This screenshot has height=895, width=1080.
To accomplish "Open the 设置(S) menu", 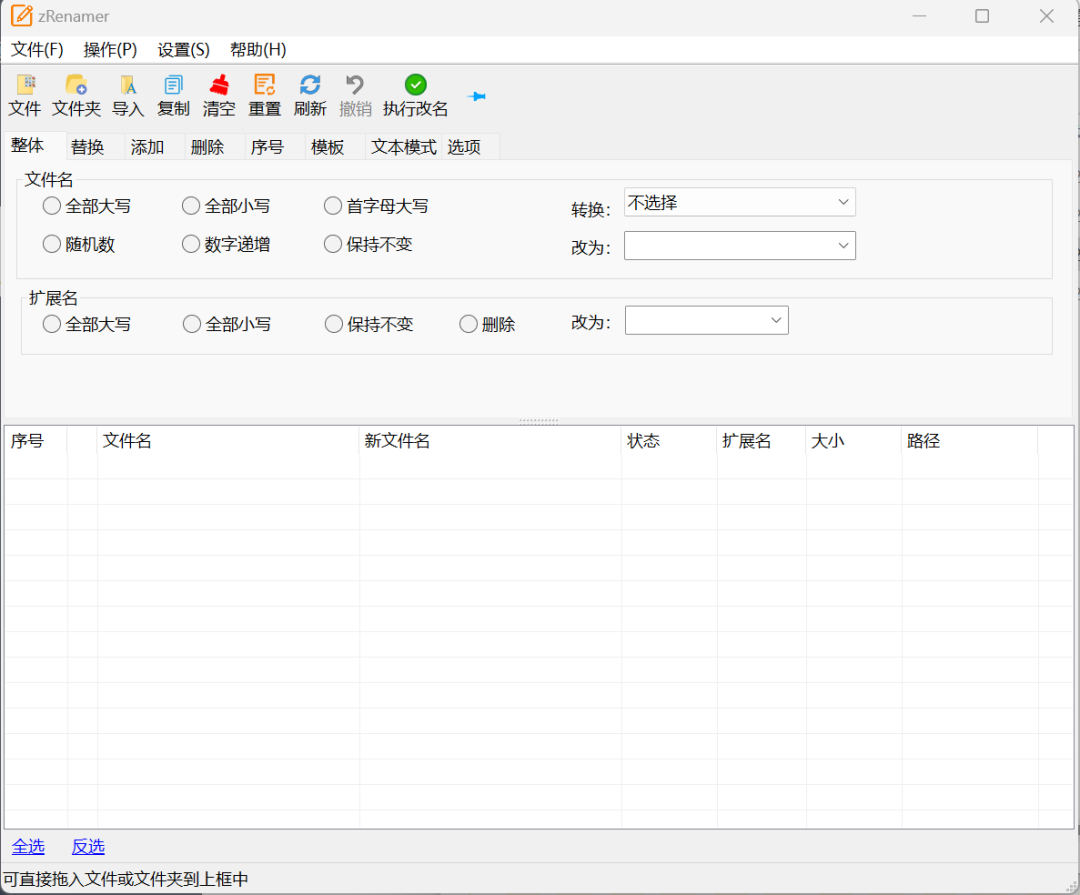I will pyautogui.click(x=183, y=50).
